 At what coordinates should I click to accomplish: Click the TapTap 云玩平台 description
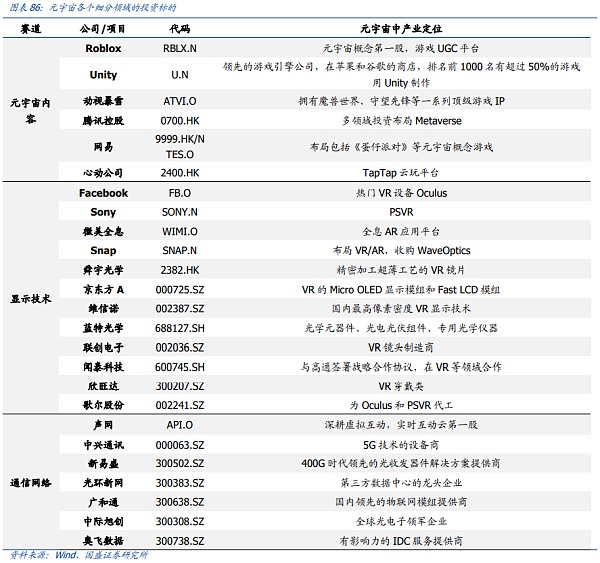tap(401, 173)
